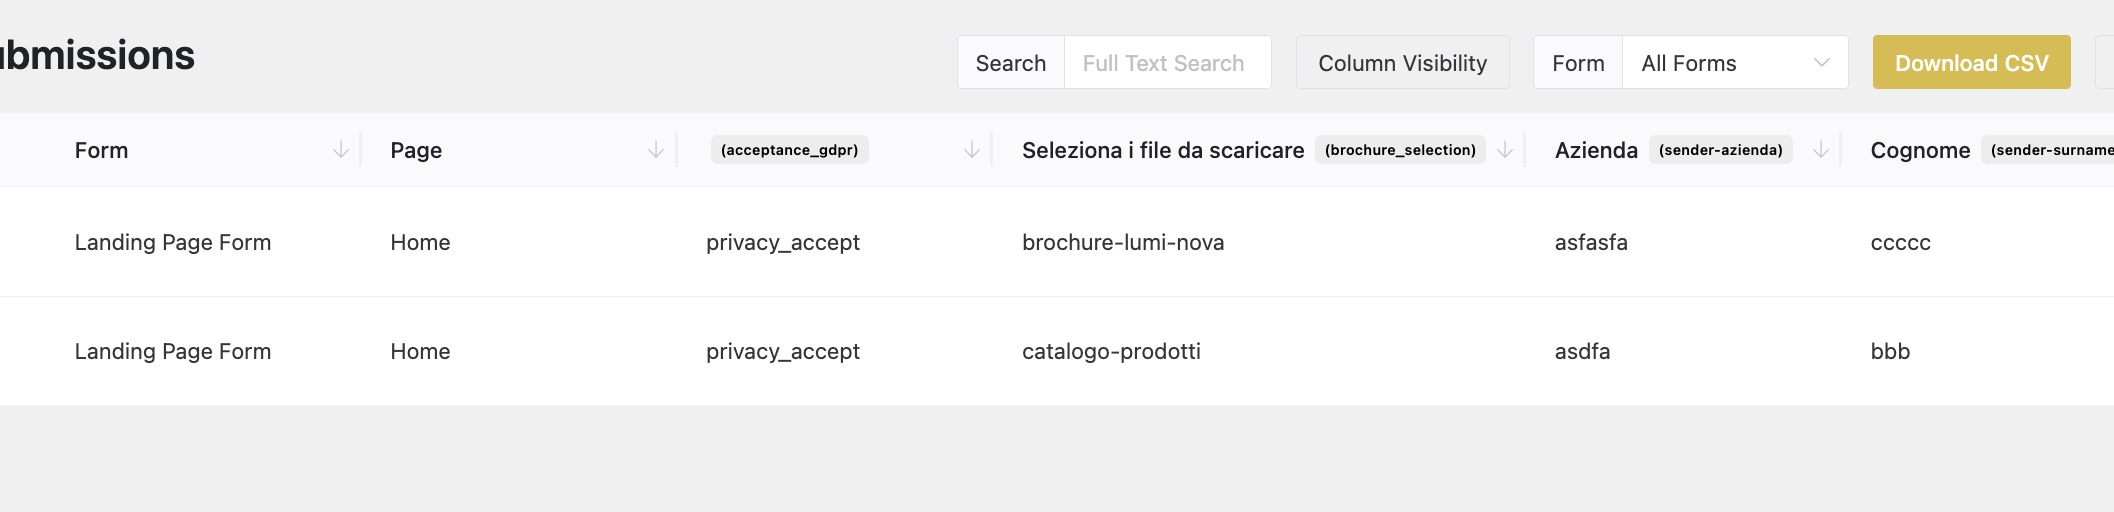
Task: Download submissions as CSV
Action: [x=1971, y=63]
